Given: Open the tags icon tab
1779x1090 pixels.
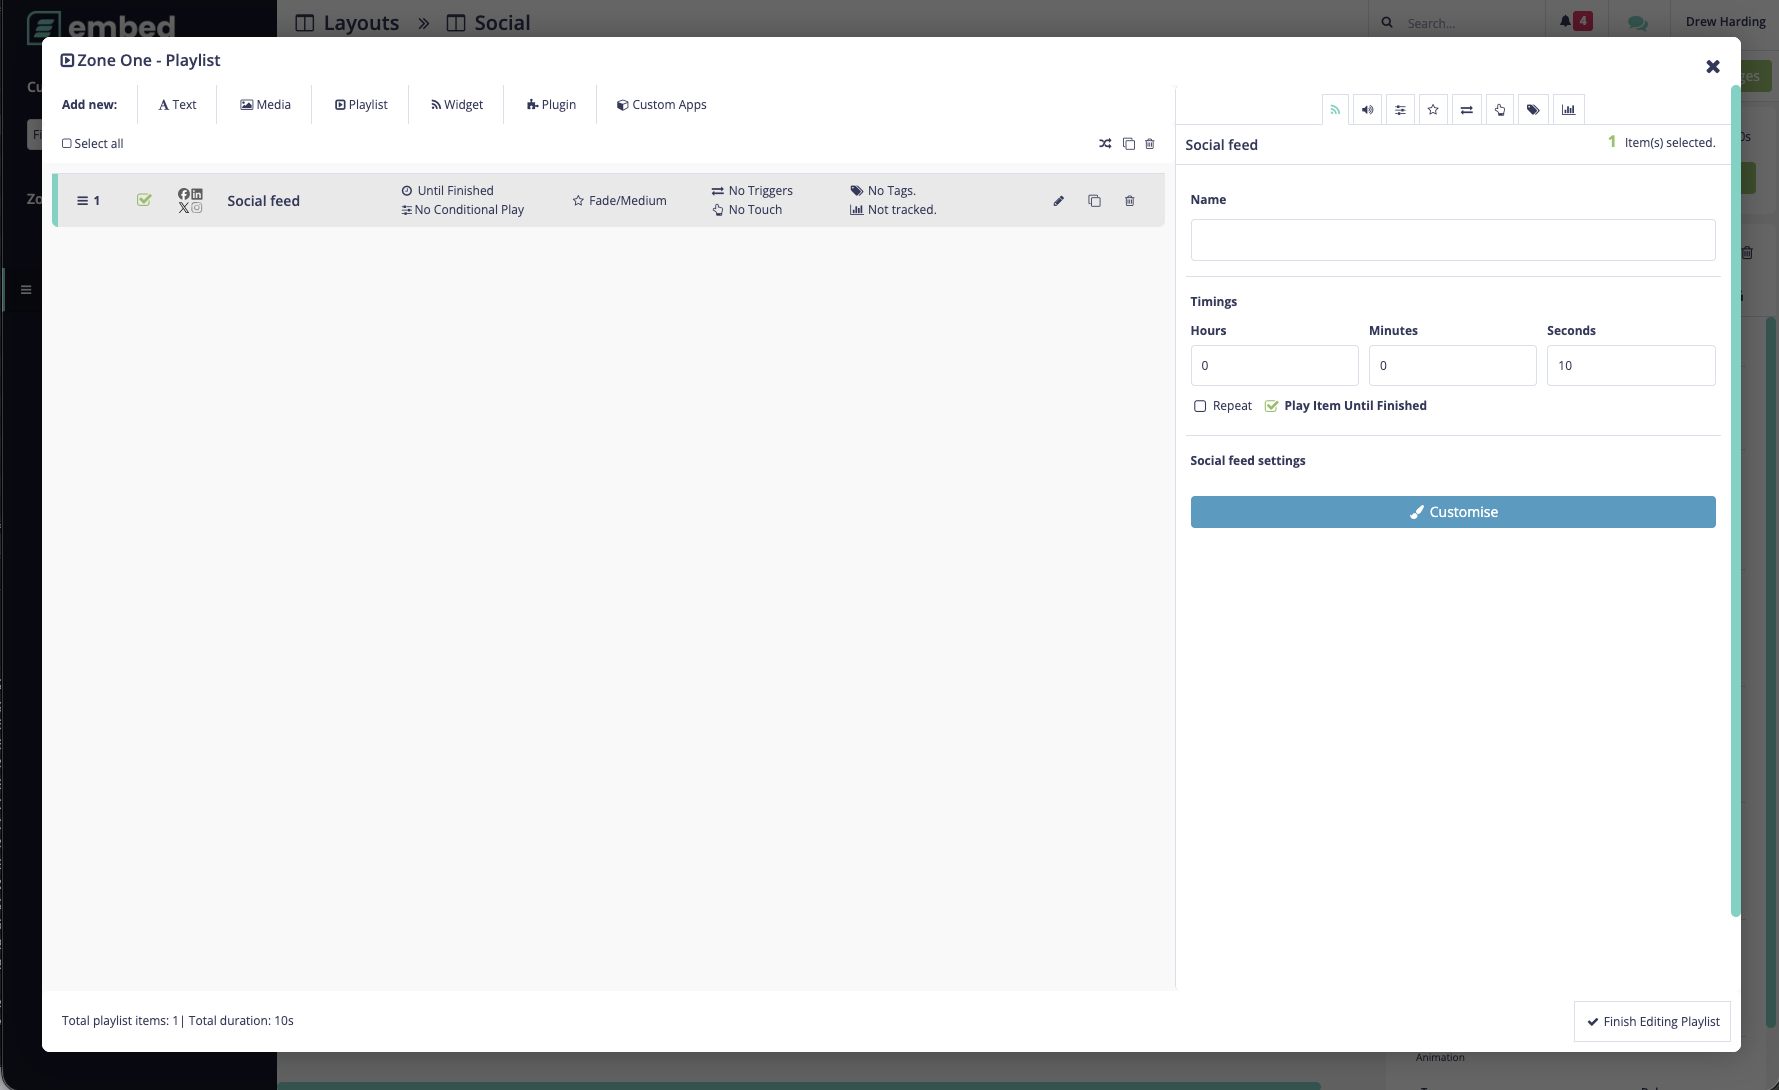Looking at the screenshot, I should pyautogui.click(x=1533, y=109).
